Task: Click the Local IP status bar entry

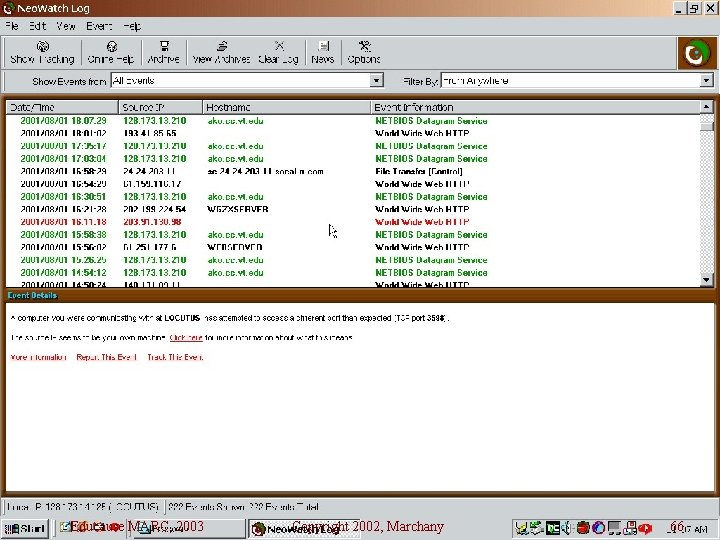Action: click(x=82, y=507)
